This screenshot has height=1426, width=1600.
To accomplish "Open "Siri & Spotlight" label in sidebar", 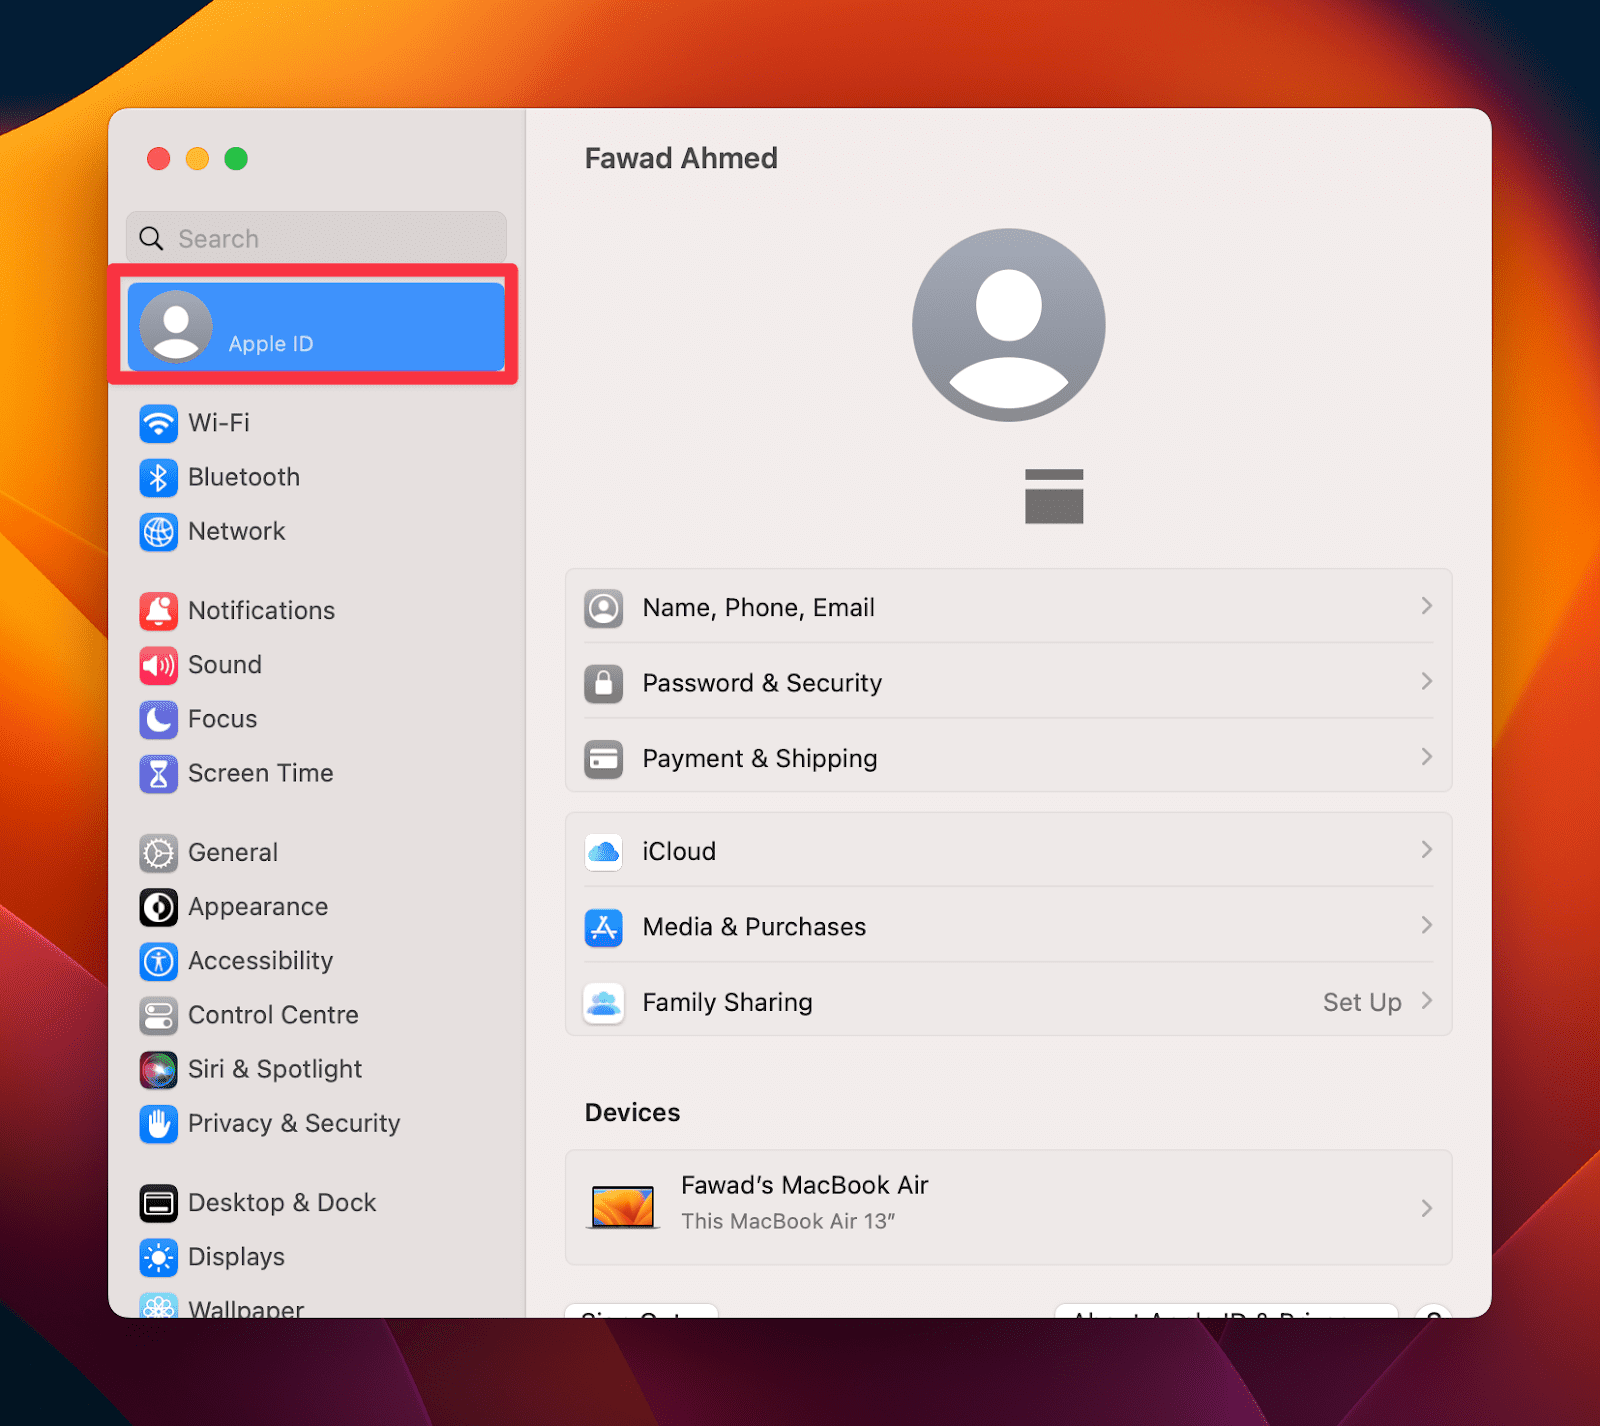I will 275,1069.
